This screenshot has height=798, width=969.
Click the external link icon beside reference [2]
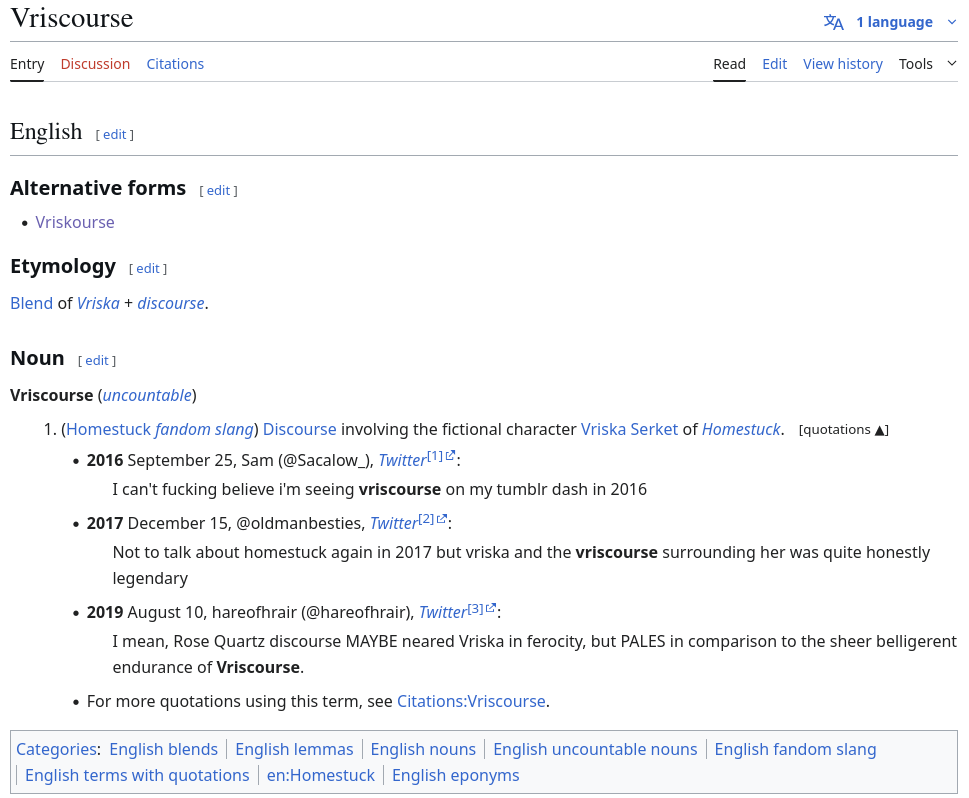[x=442, y=519]
